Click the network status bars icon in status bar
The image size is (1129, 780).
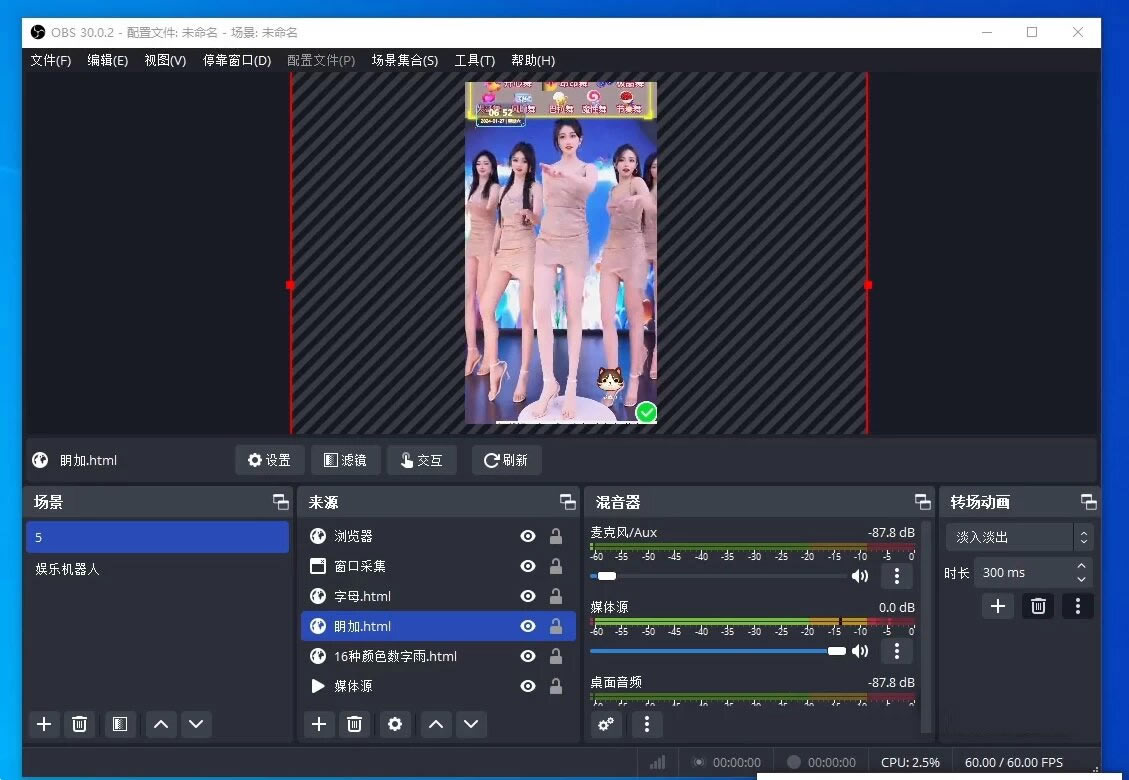[x=657, y=762]
